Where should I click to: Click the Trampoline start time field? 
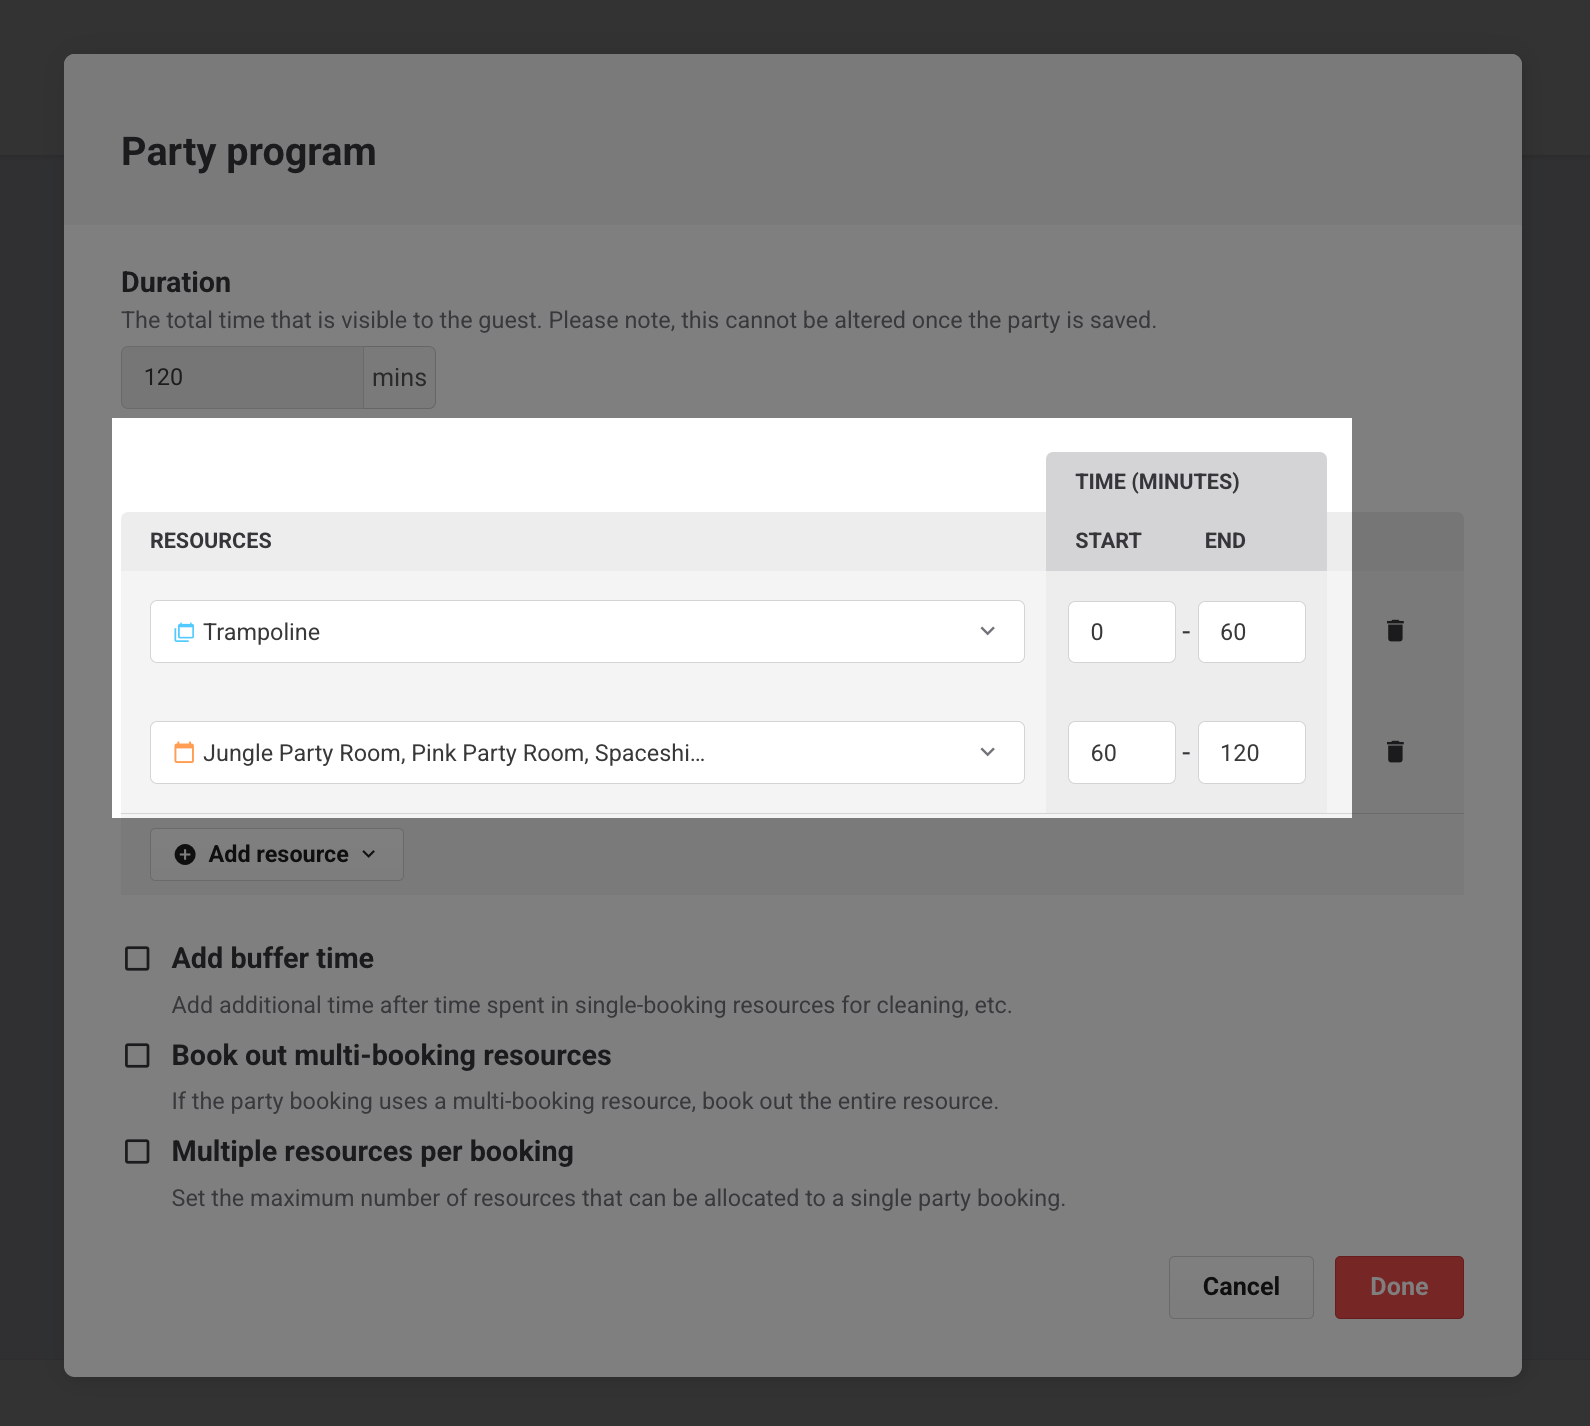coord(1121,632)
